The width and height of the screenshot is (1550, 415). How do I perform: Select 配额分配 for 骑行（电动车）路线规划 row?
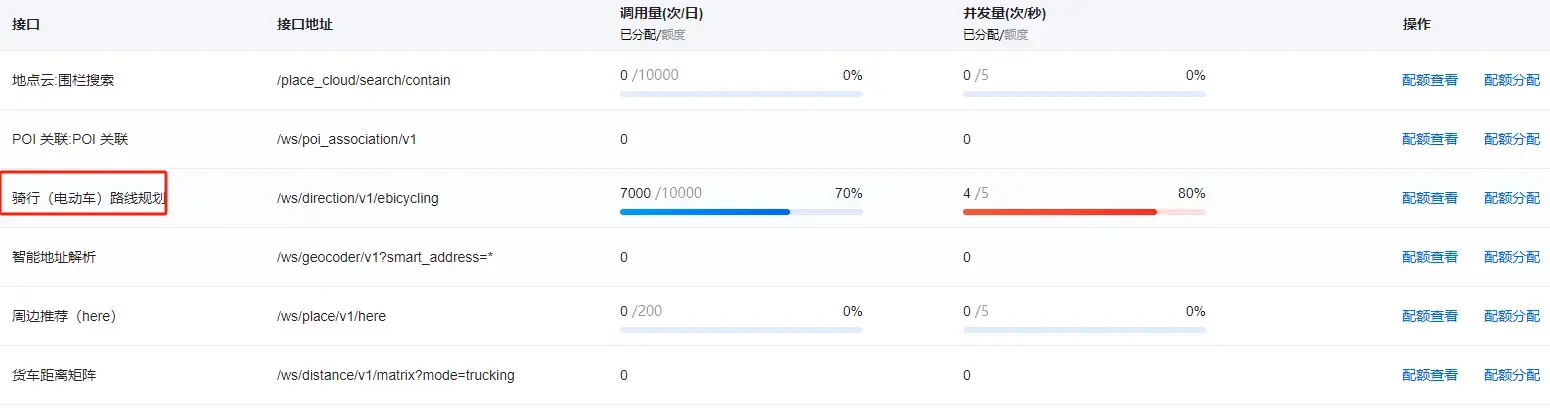[x=1511, y=198]
